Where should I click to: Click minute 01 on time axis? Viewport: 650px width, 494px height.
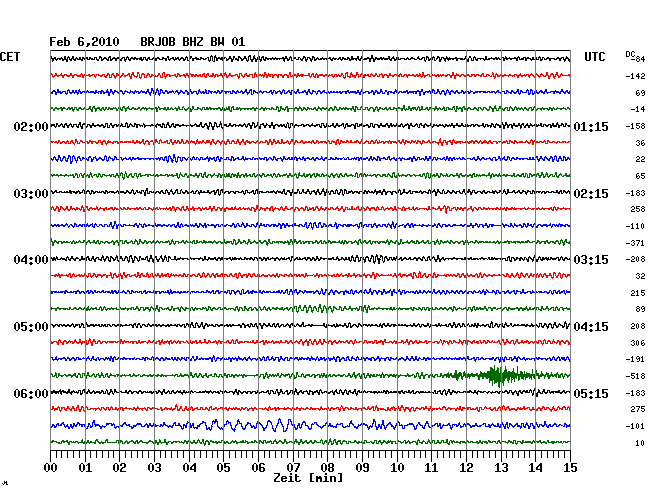[x=85, y=468]
